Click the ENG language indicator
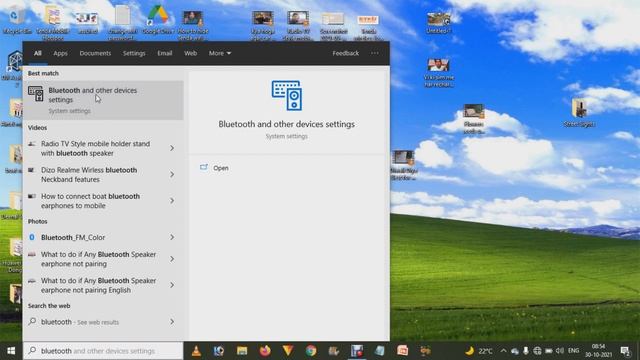The image size is (640, 360). 573,351
